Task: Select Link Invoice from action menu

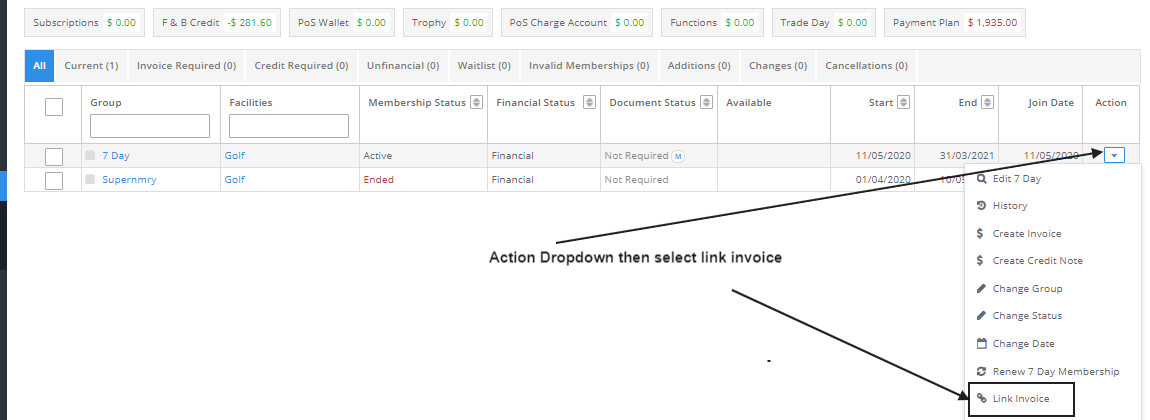Action: pyautogui.click(x=1021, y=399)
